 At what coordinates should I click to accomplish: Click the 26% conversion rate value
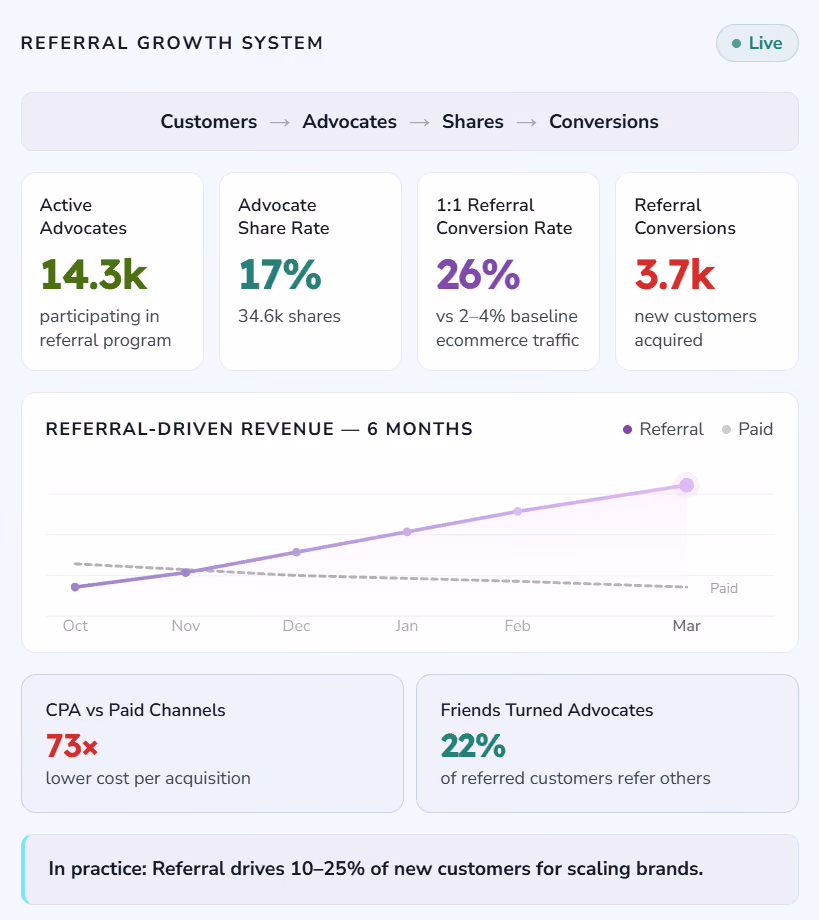click(478, 274)
